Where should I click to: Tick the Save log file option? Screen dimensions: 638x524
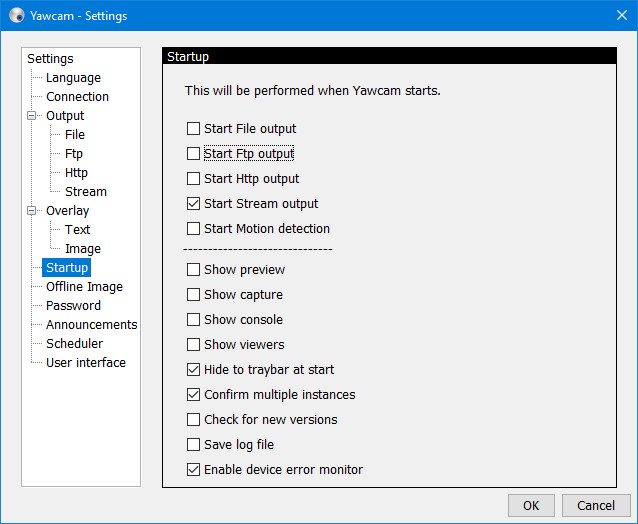tap(193, 444)
